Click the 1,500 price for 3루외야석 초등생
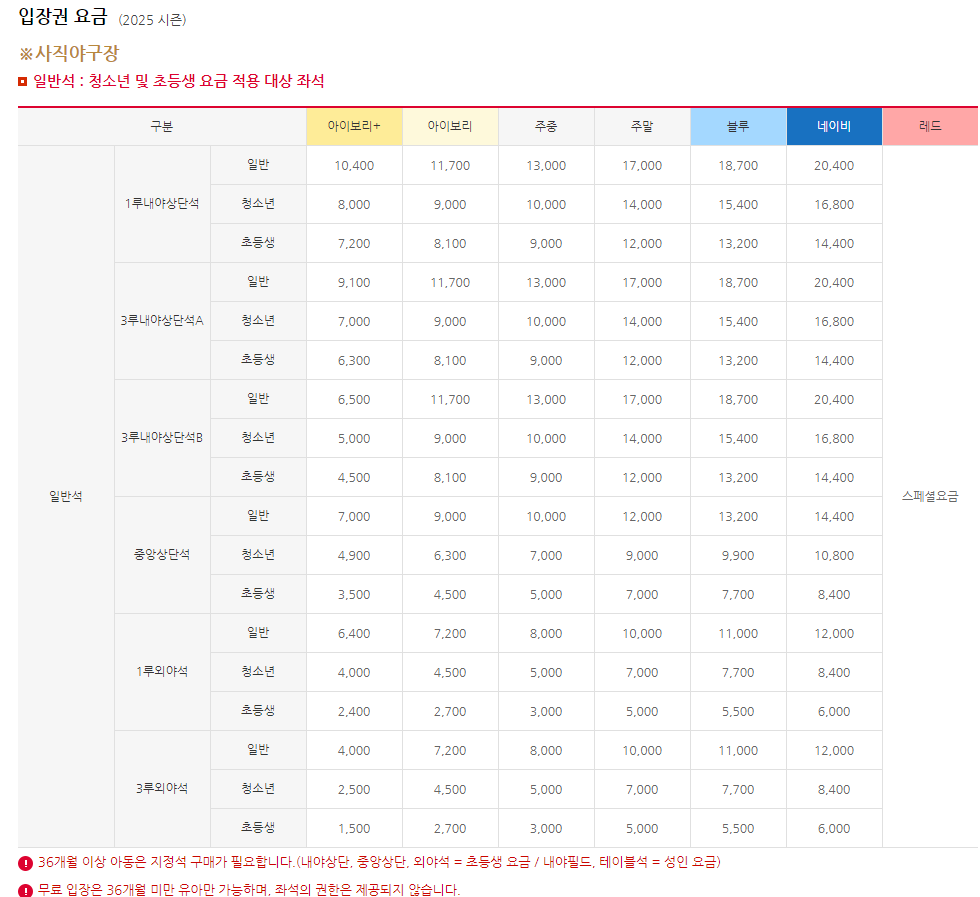The height and width of the screenshot is (897, 980). tap(354, 829)
